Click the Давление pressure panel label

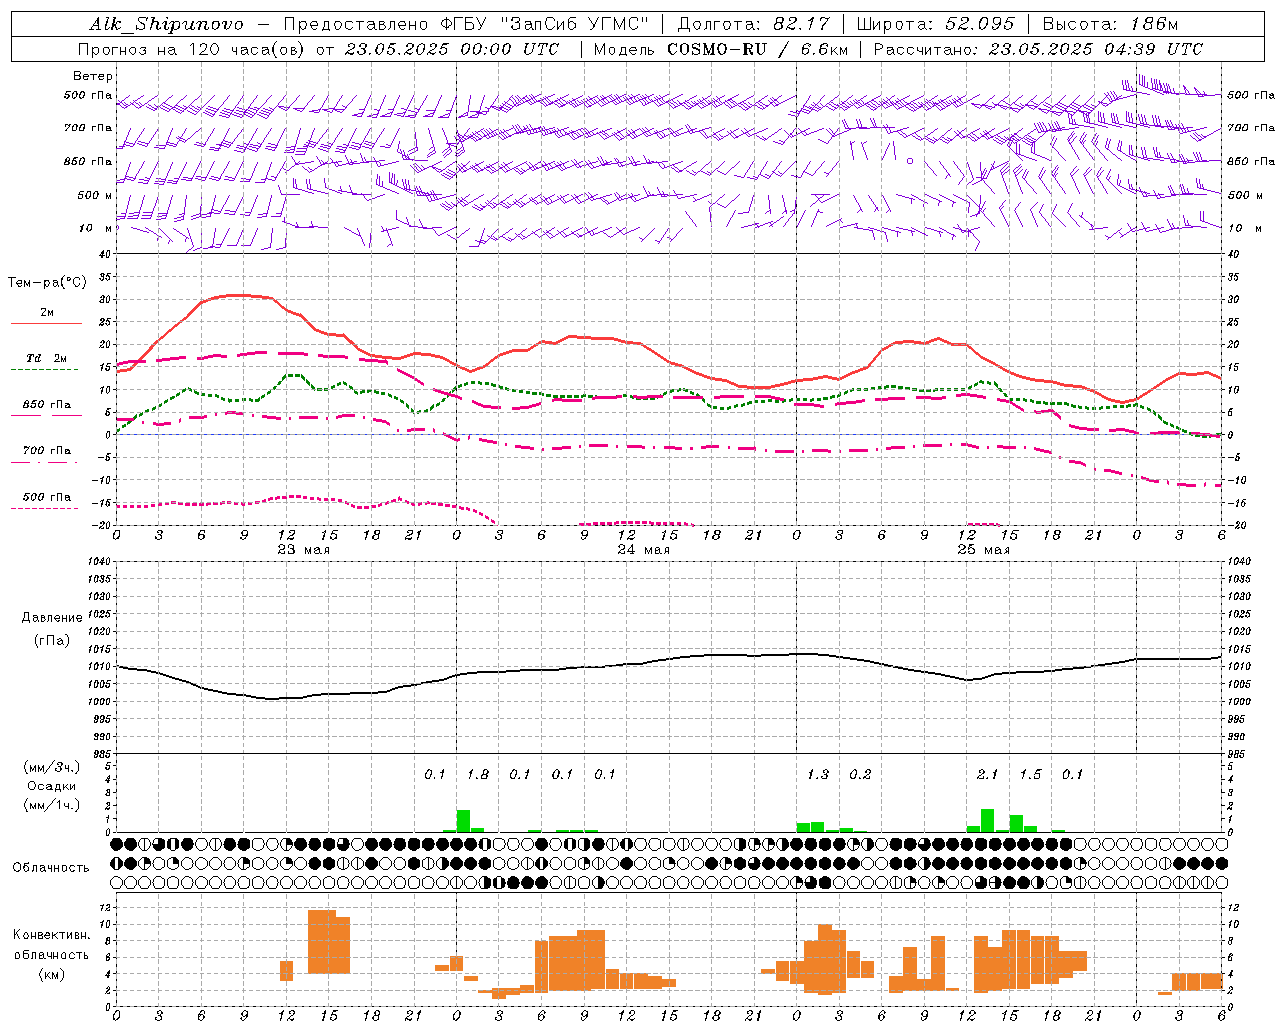point(50,618)
